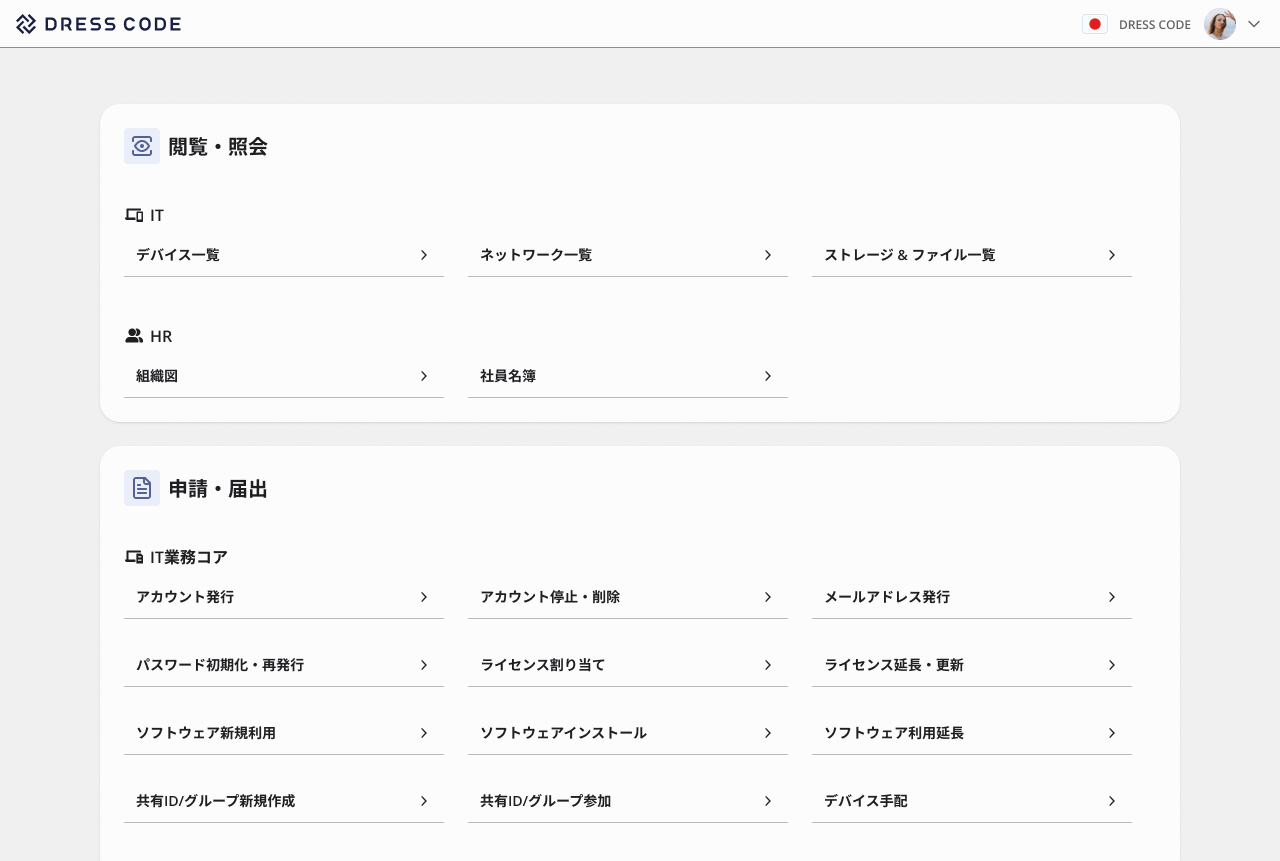Open the account dropdown via the header chevron
Viewport: 1280px width, 861px height.
tap(1253, 23)
